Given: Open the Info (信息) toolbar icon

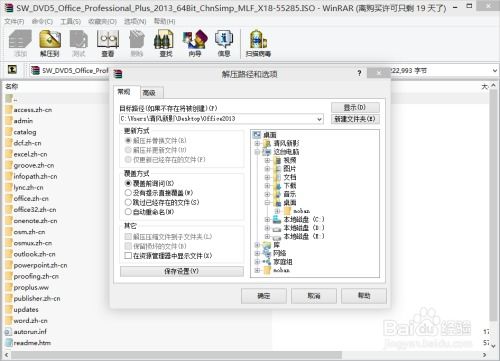Looking at the screenshot, I should coord(224,43).
